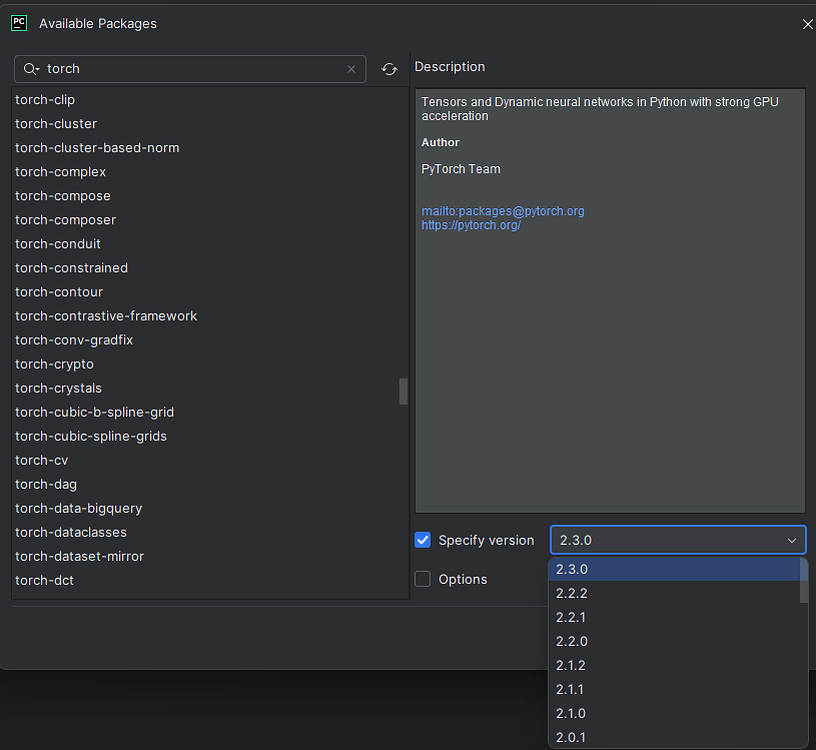The height and width of the screenshot is (750, 816).
Task: Select torch-contrastive-framework in the package list
Action: [x=106, y=316]
